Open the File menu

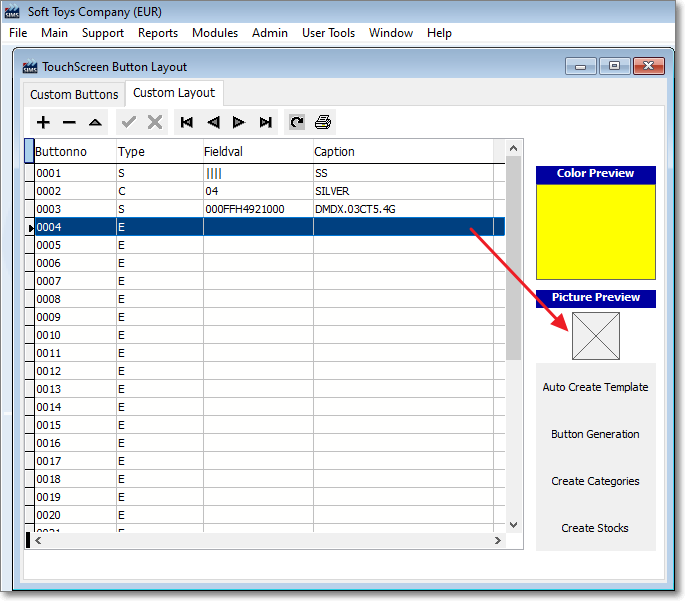[x=18, y=33]
